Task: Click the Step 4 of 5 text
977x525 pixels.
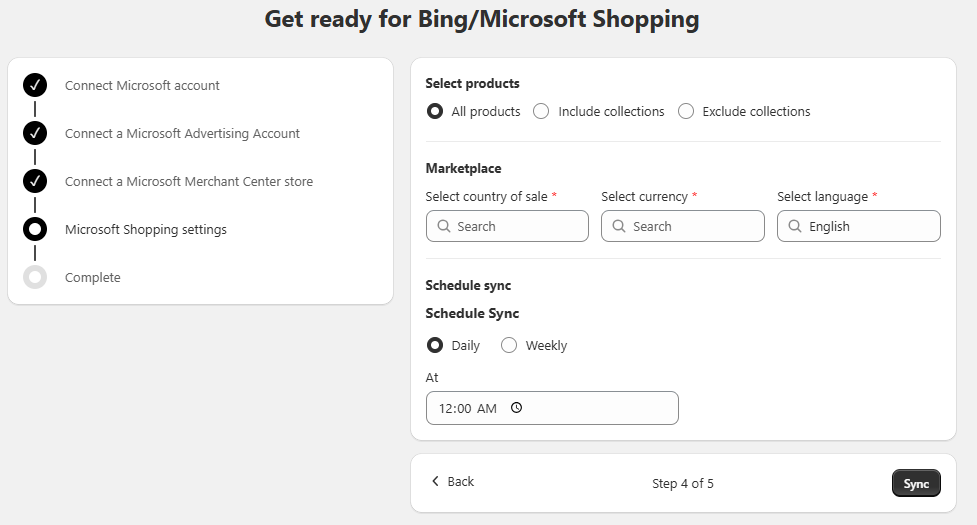Action: click(683, 483)
